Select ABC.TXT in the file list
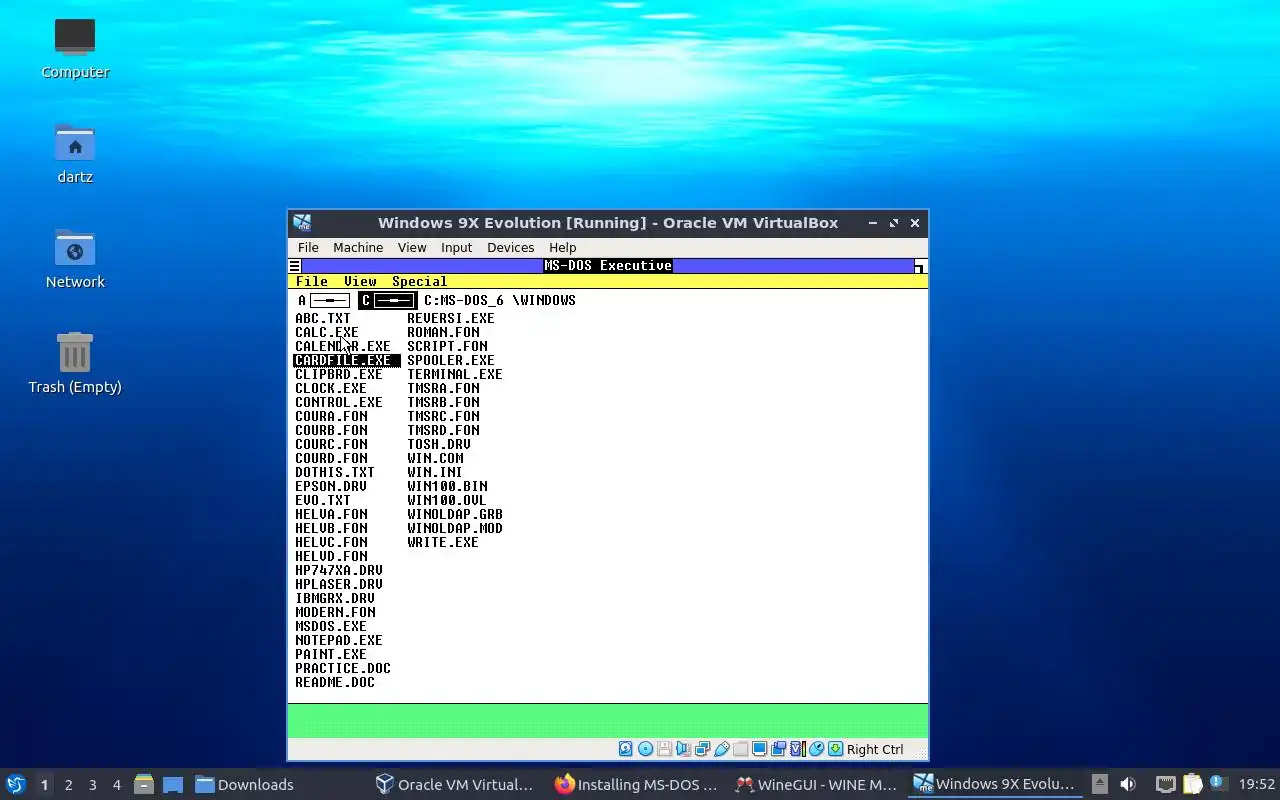Image resolution: width=1280 pixels, height=800 pixels. [x=322, y=318]
